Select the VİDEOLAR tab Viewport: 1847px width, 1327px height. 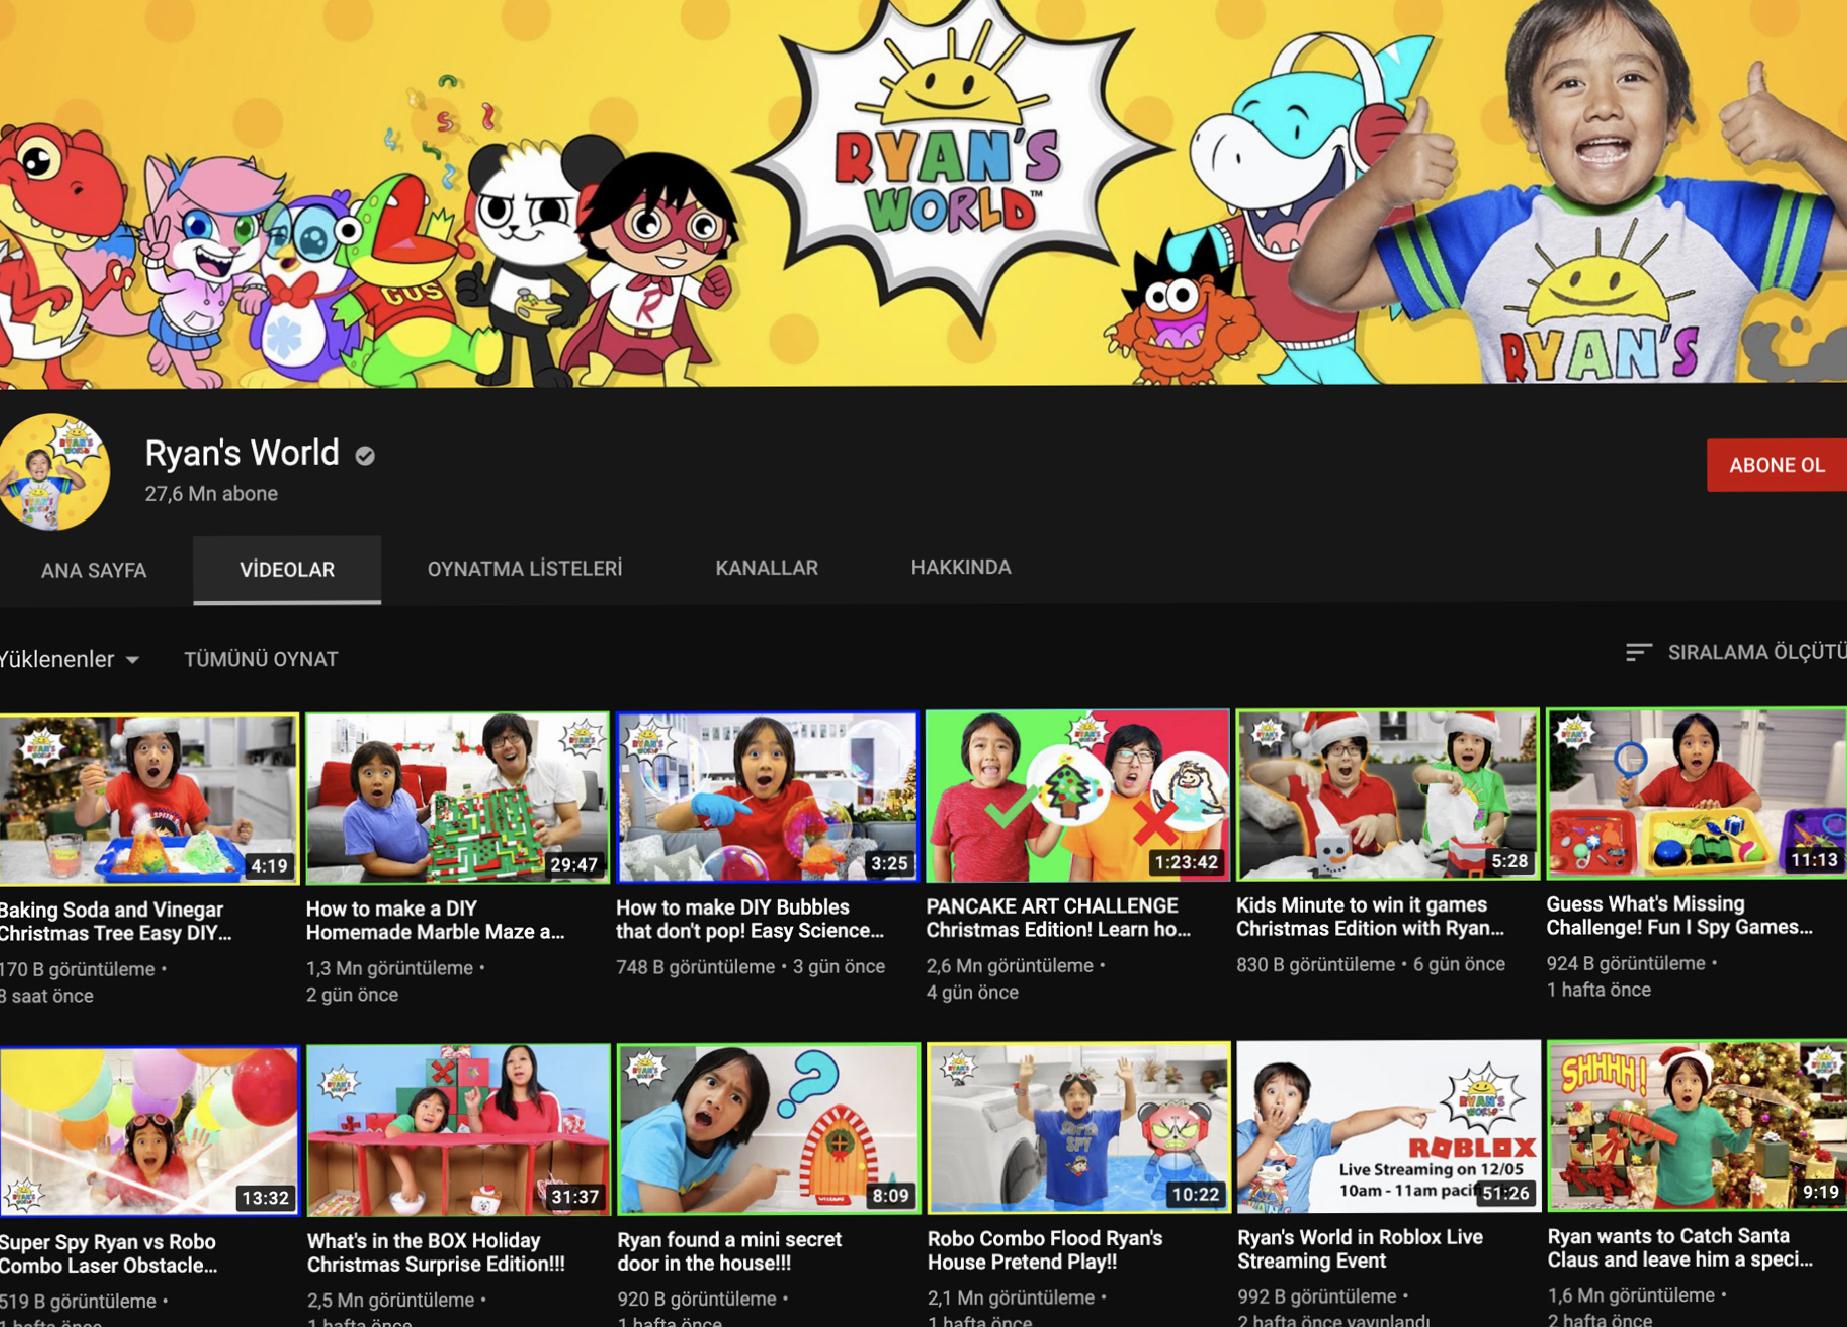click(x=287, y=570)
